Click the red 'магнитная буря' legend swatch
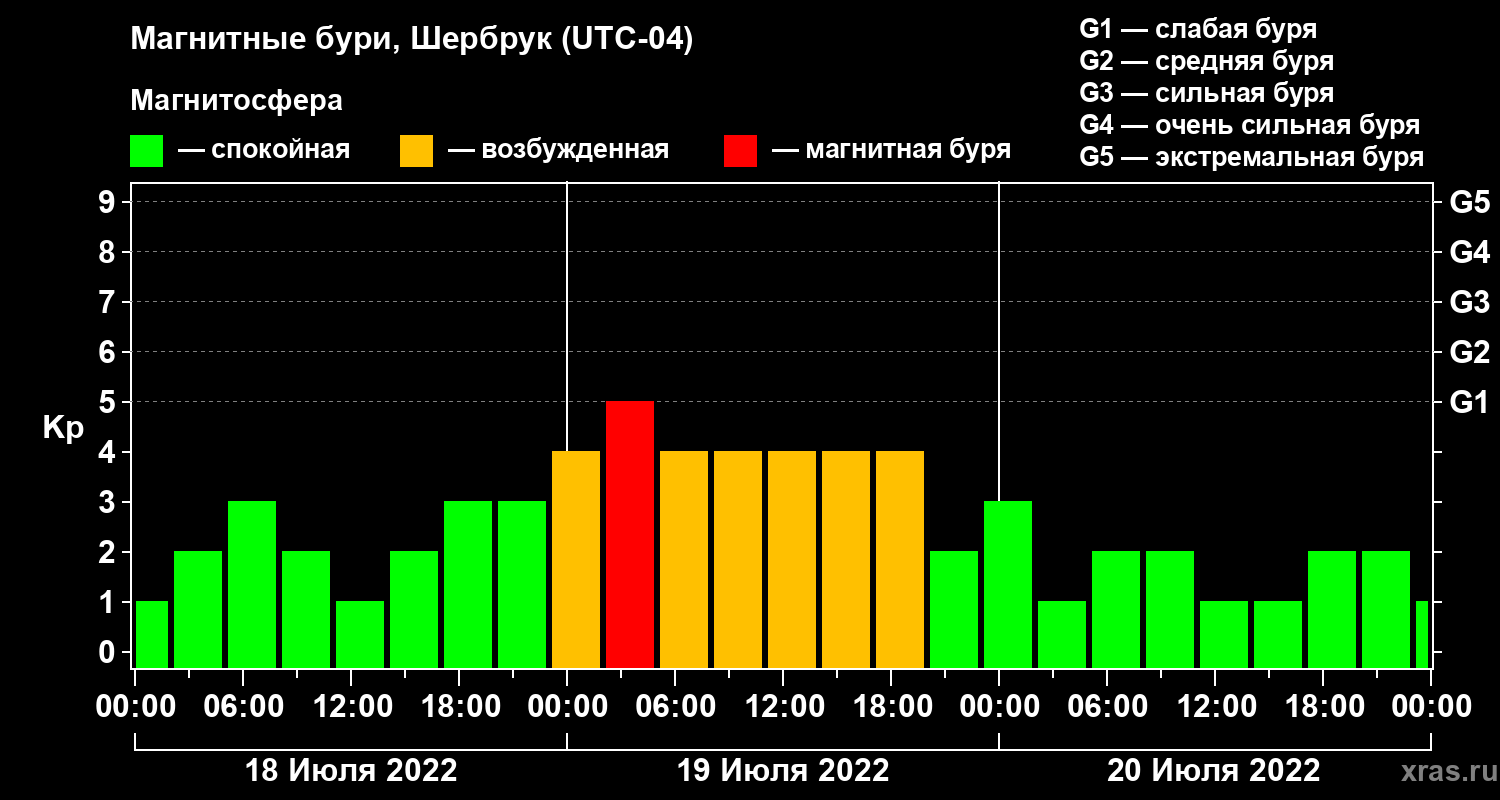1500x800 pixels. pyautogui.click(x=740, y=151)
